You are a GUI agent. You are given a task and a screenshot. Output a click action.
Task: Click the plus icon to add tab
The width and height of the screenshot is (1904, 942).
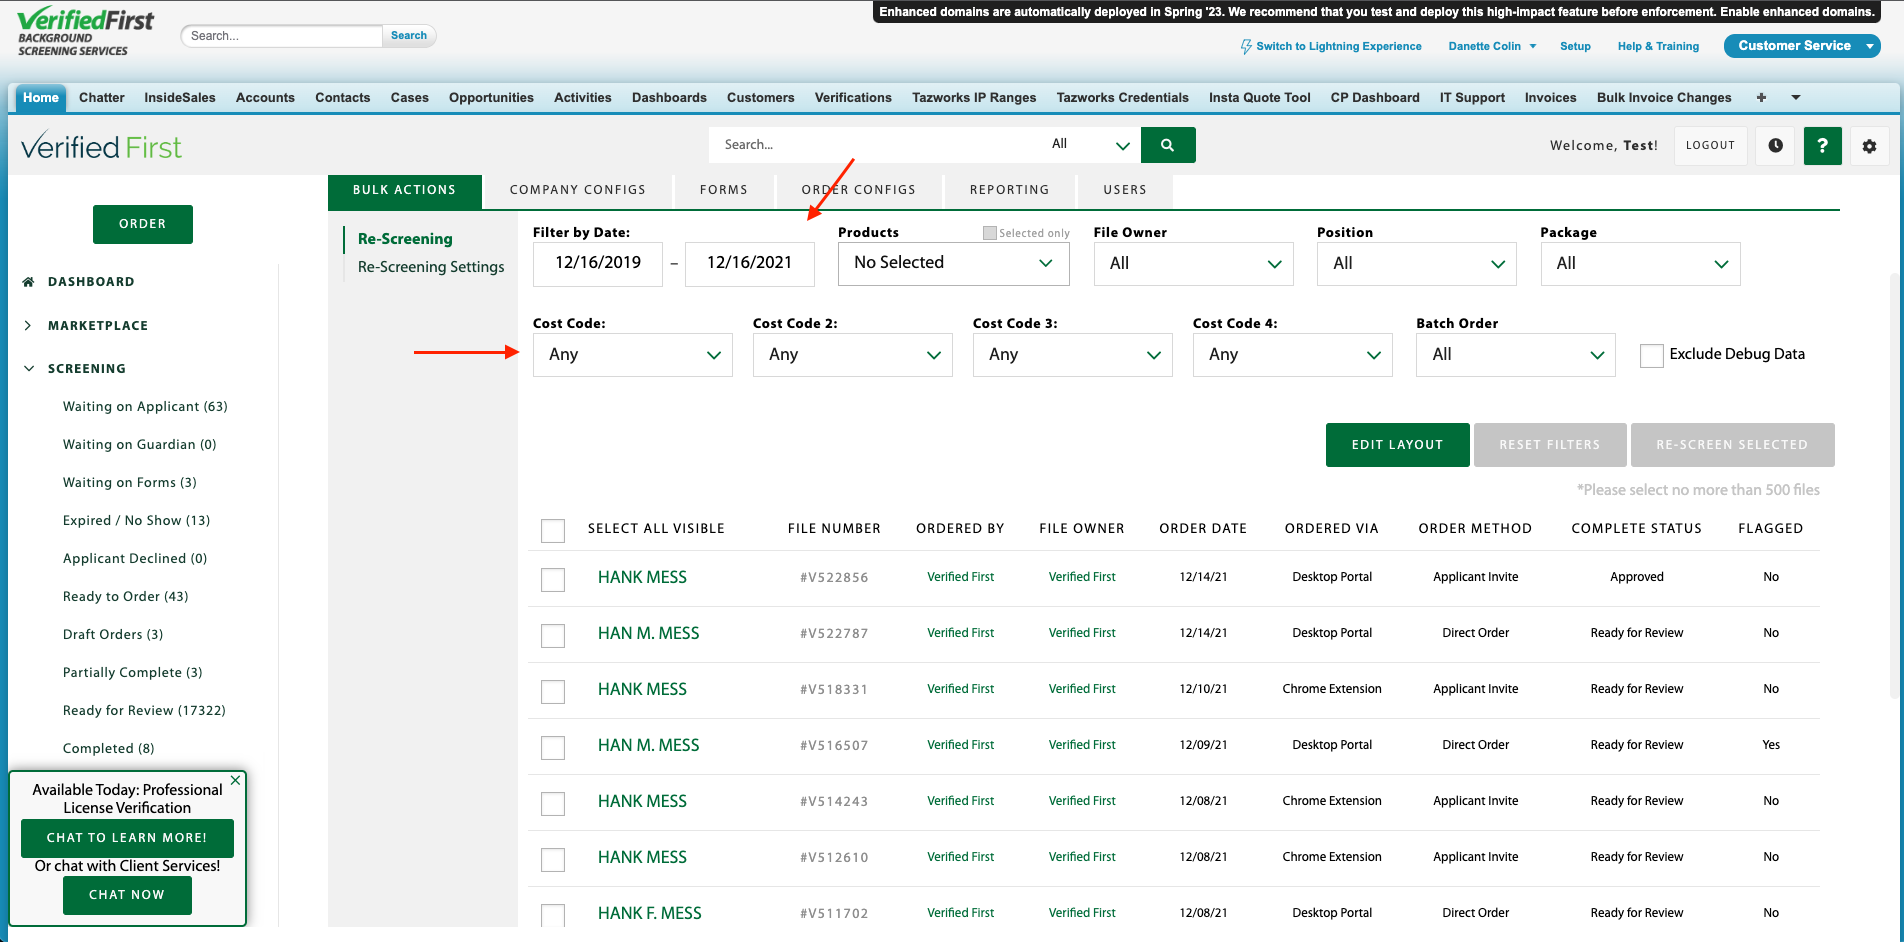click(x=1761, y=97)
